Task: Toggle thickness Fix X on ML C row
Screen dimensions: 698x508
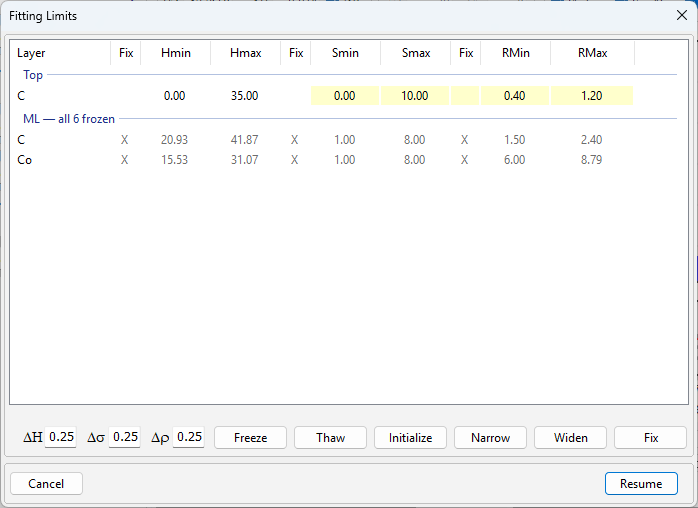Action: point(125,140)
